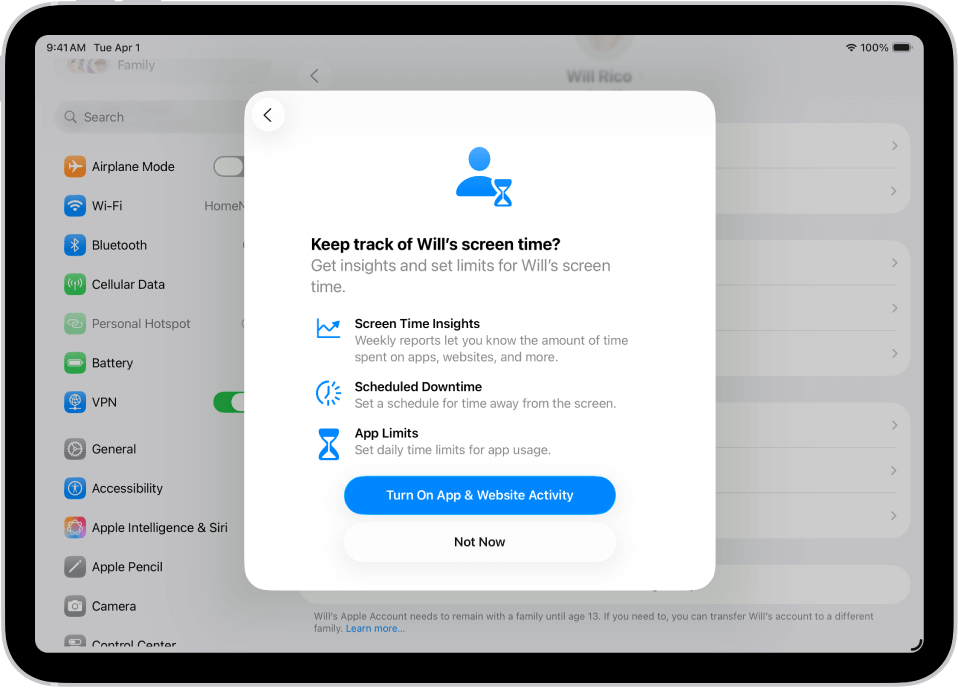The height and width of the screenshot is (690, 958).
Task: Disable the VPN toggle
Action: coord(230,401)
